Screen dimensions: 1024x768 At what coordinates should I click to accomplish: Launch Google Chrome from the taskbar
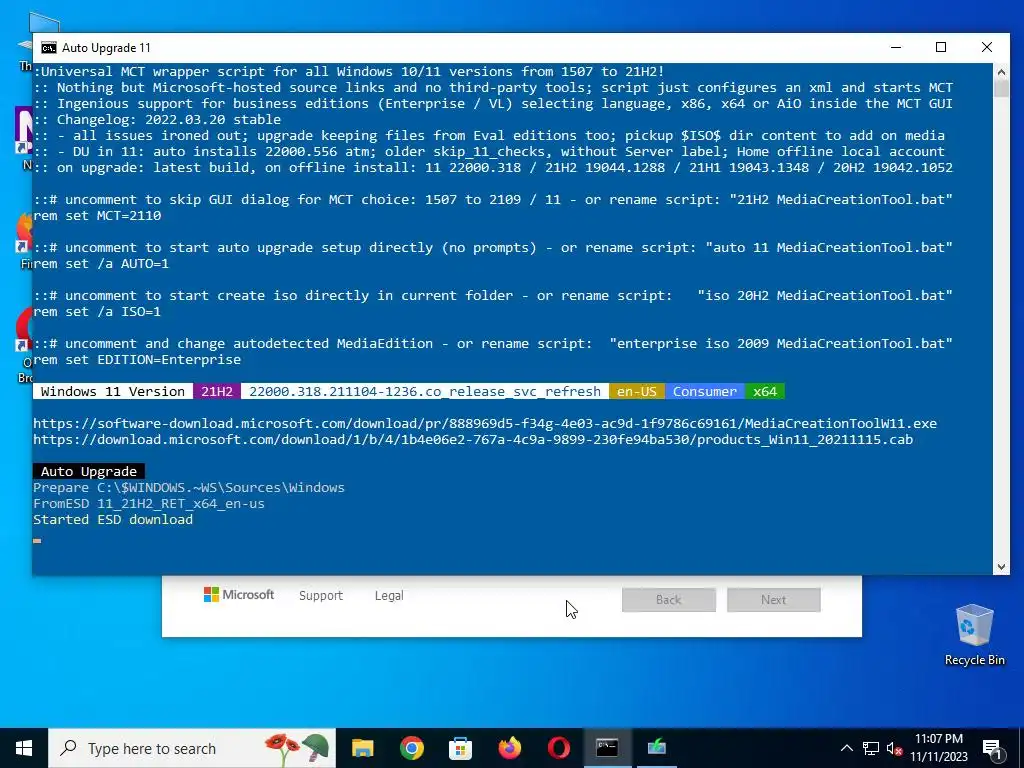pyautogui.click(x=411, y=748)
